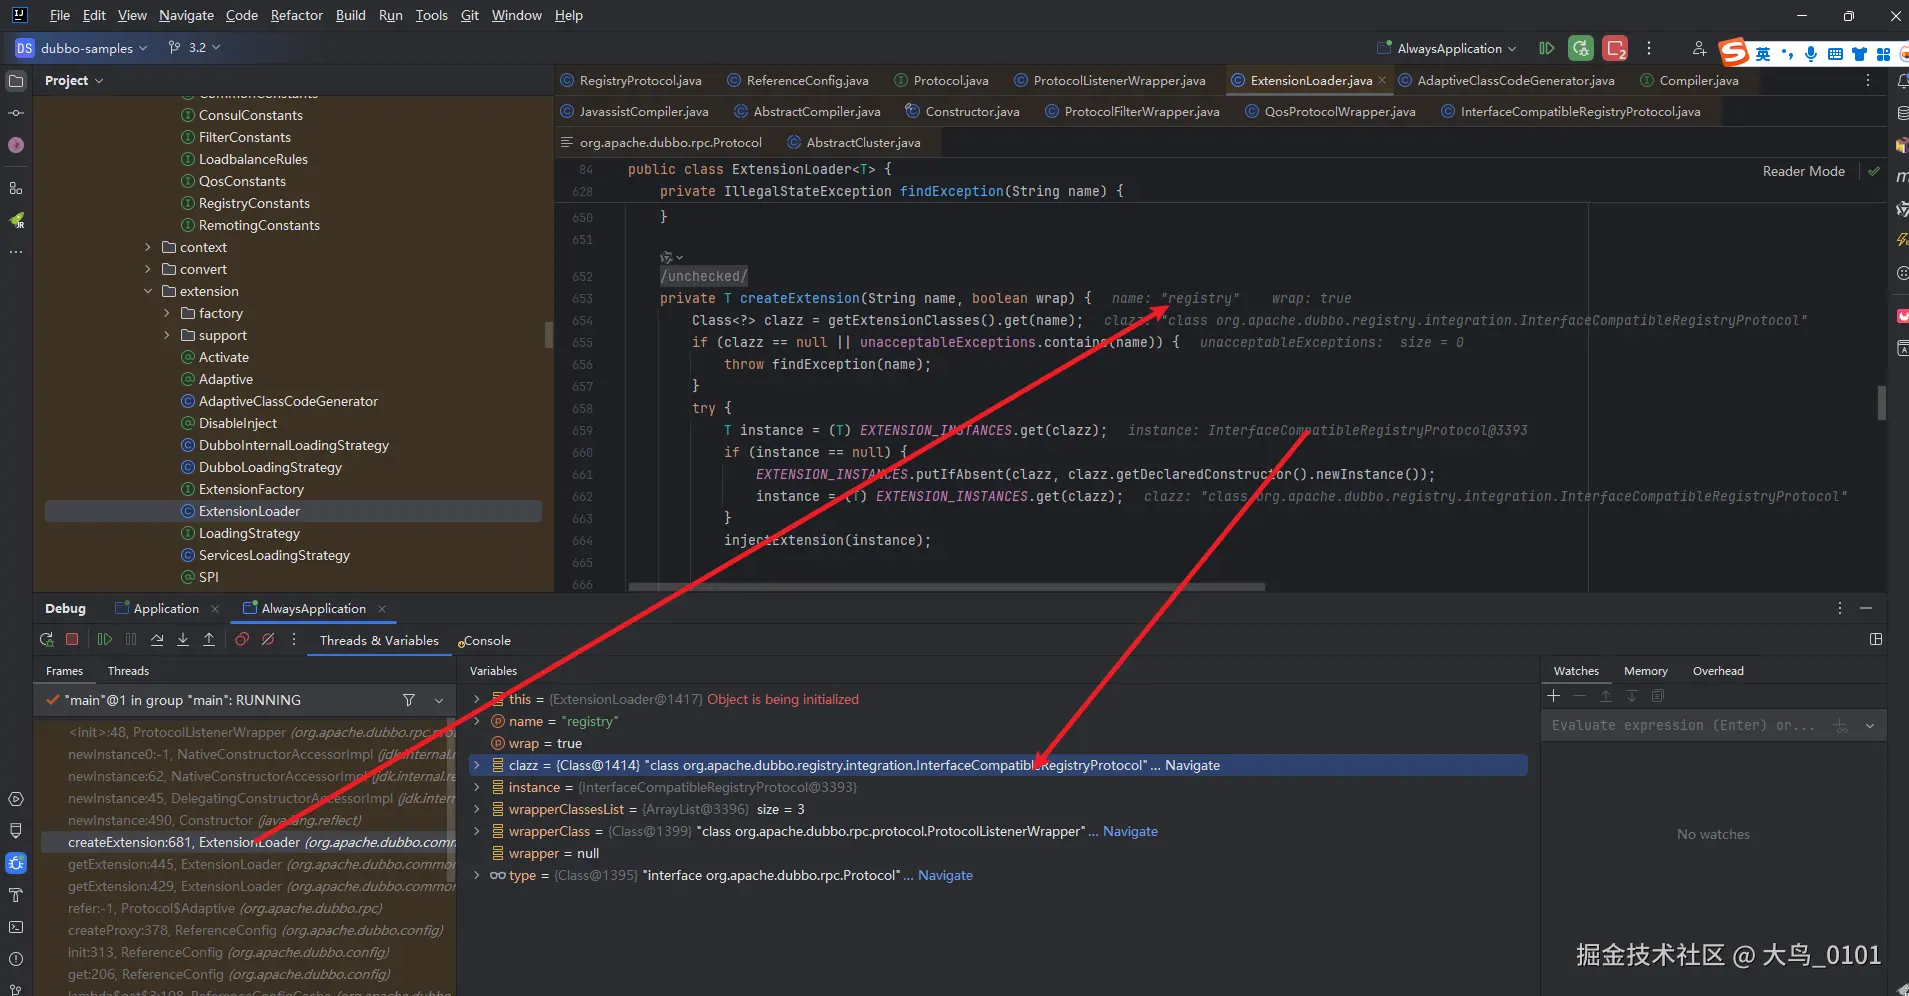Open editor tabs overflow menu
This screenshot has height=996, width=1909.
[1868, 80]
